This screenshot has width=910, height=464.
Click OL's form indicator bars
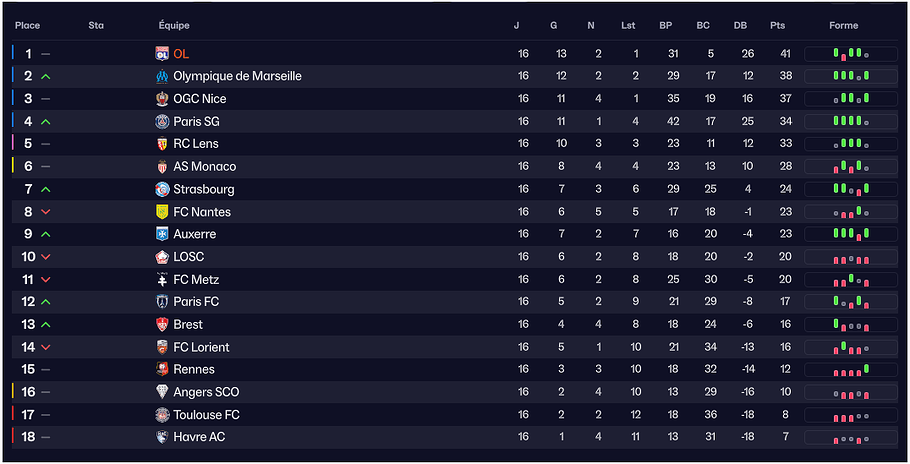click(850, 54)
